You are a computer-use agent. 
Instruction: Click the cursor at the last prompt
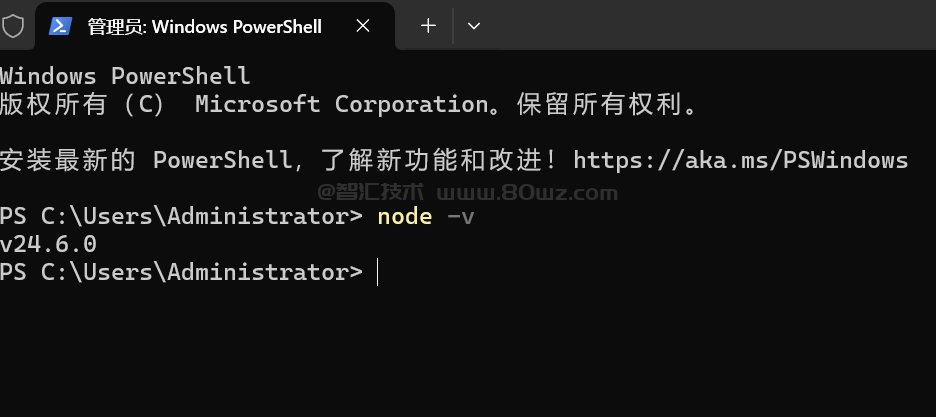378,272
